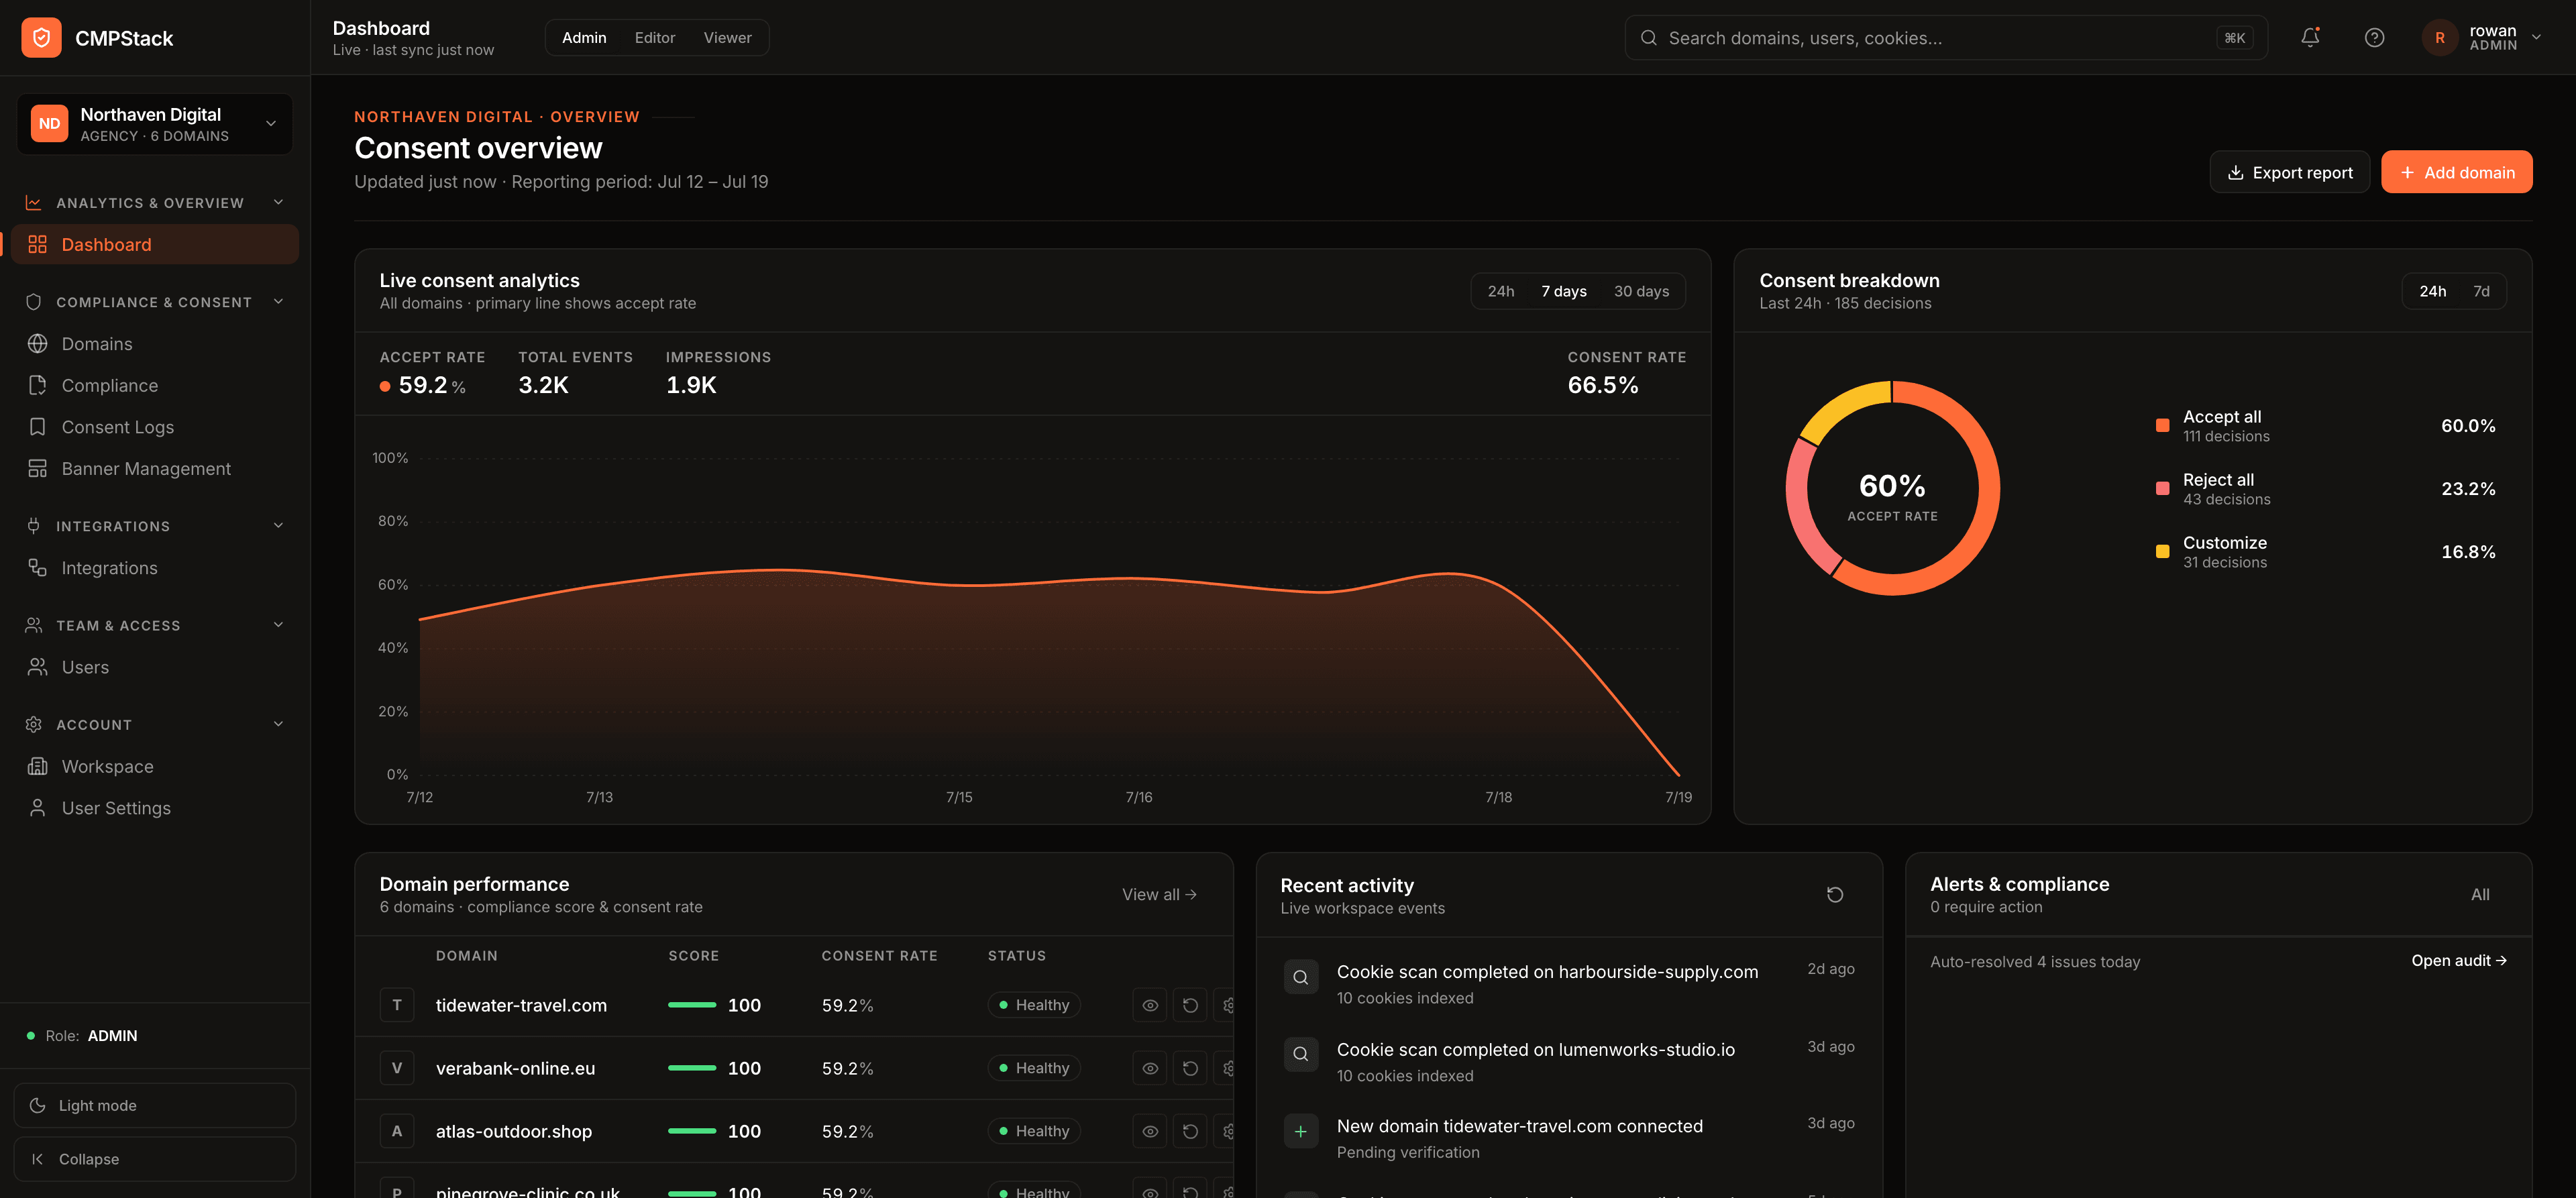
Task: Collapse the Team & Access section
Action: pos(155,625)
